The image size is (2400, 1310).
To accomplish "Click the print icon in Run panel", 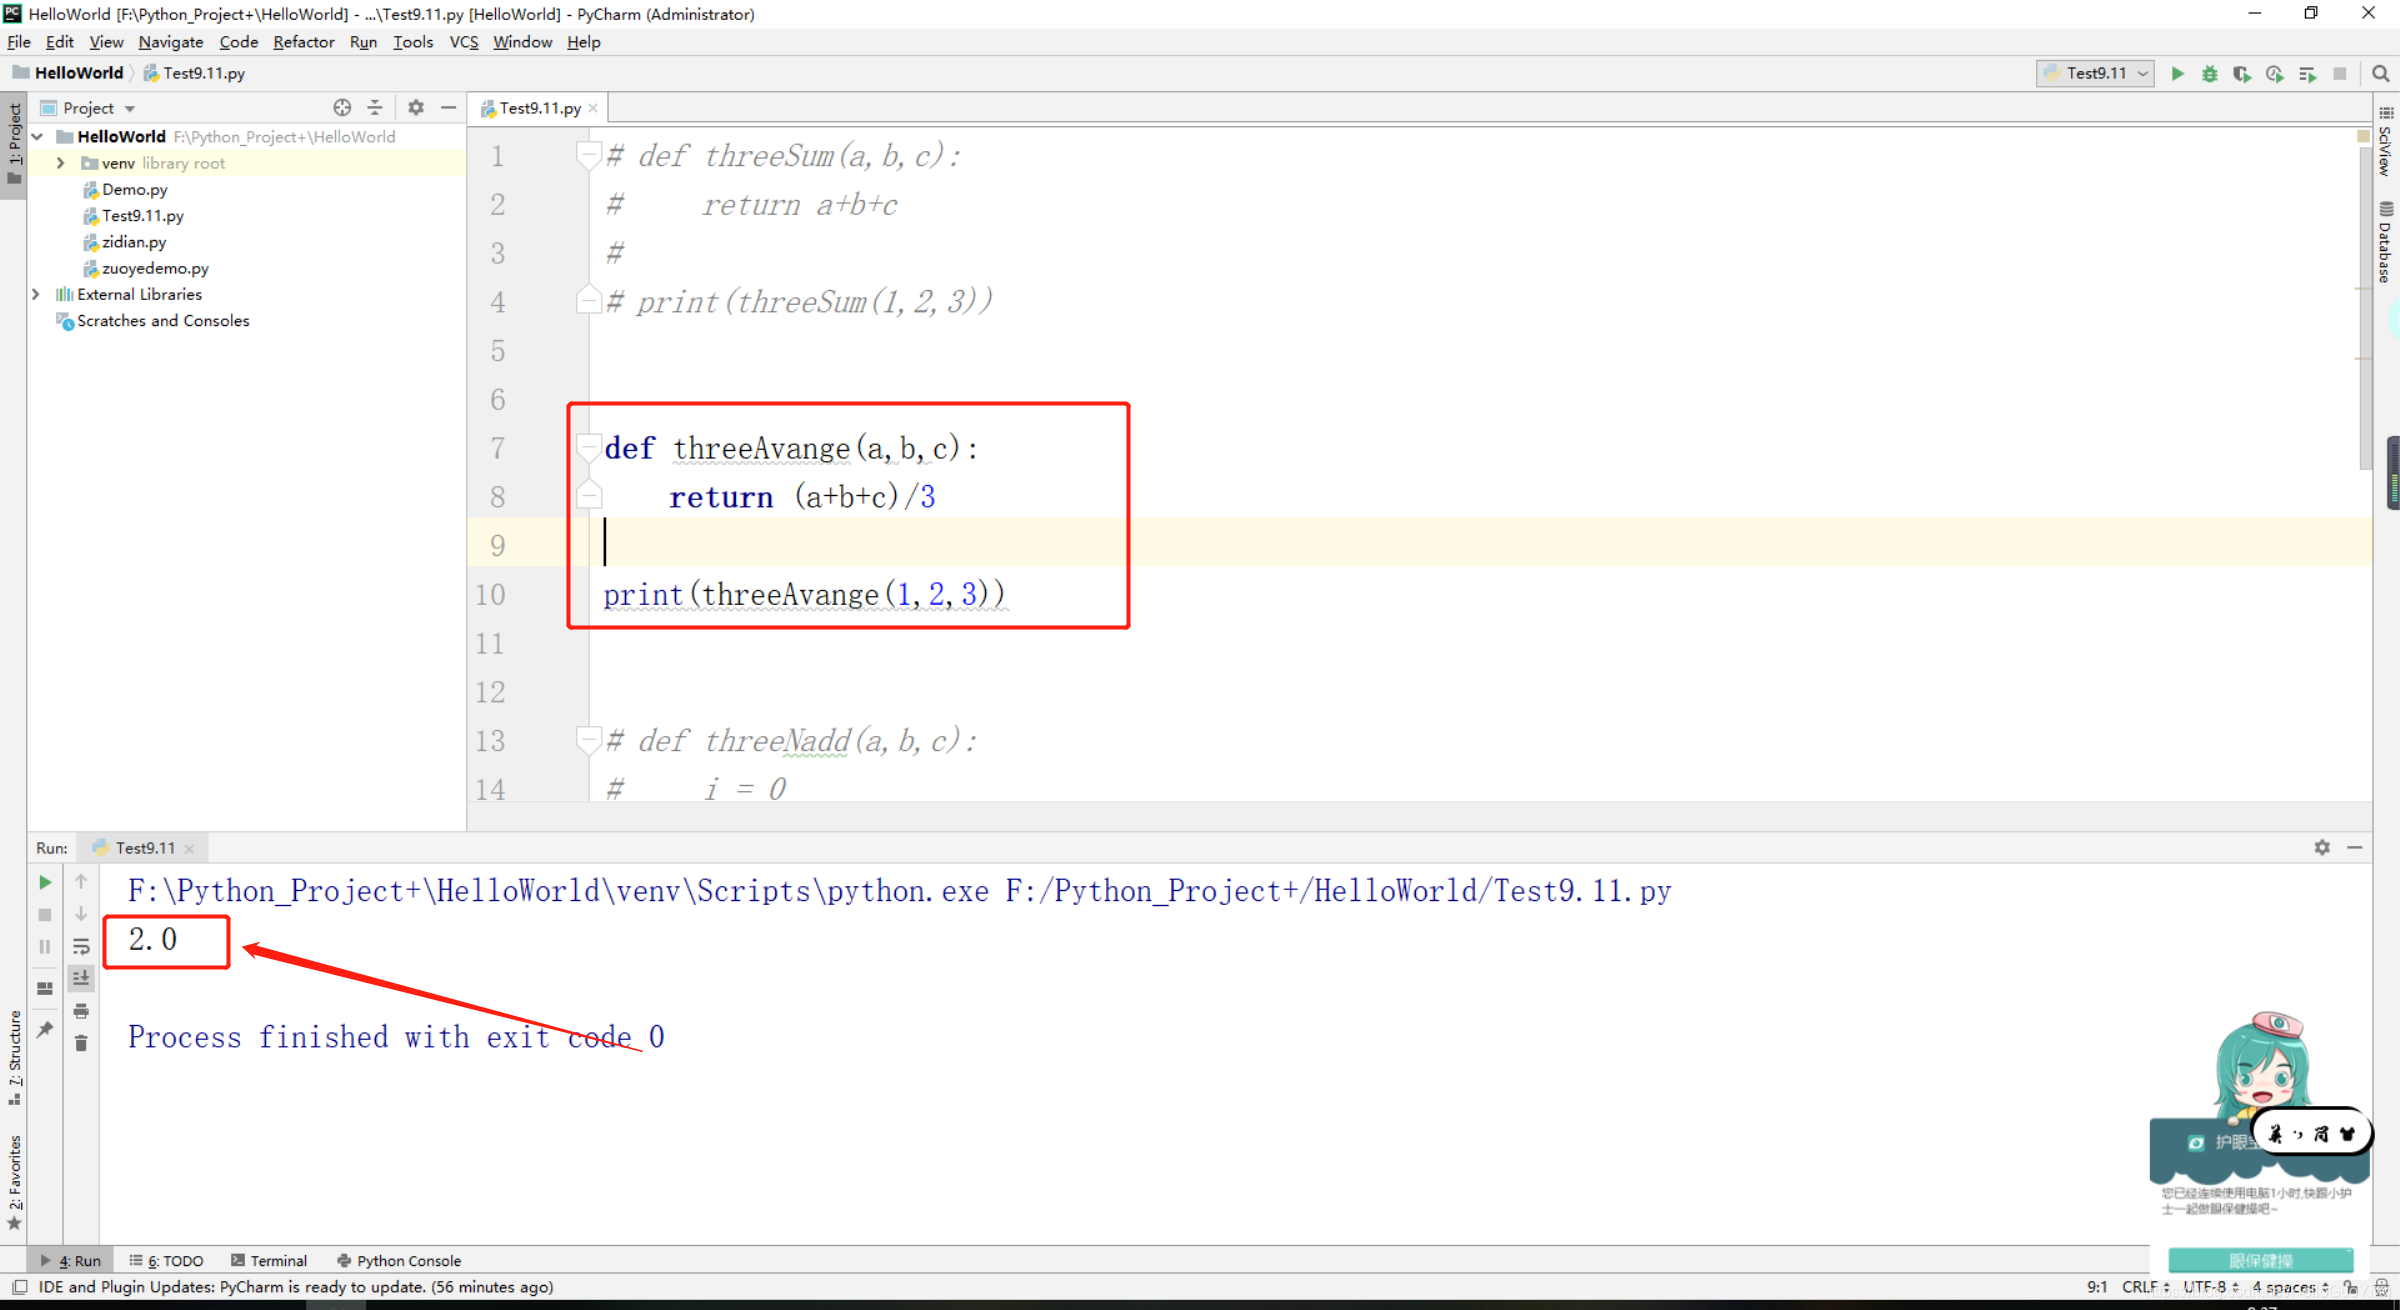I will pyautogui.click(x=81, y=1011).
